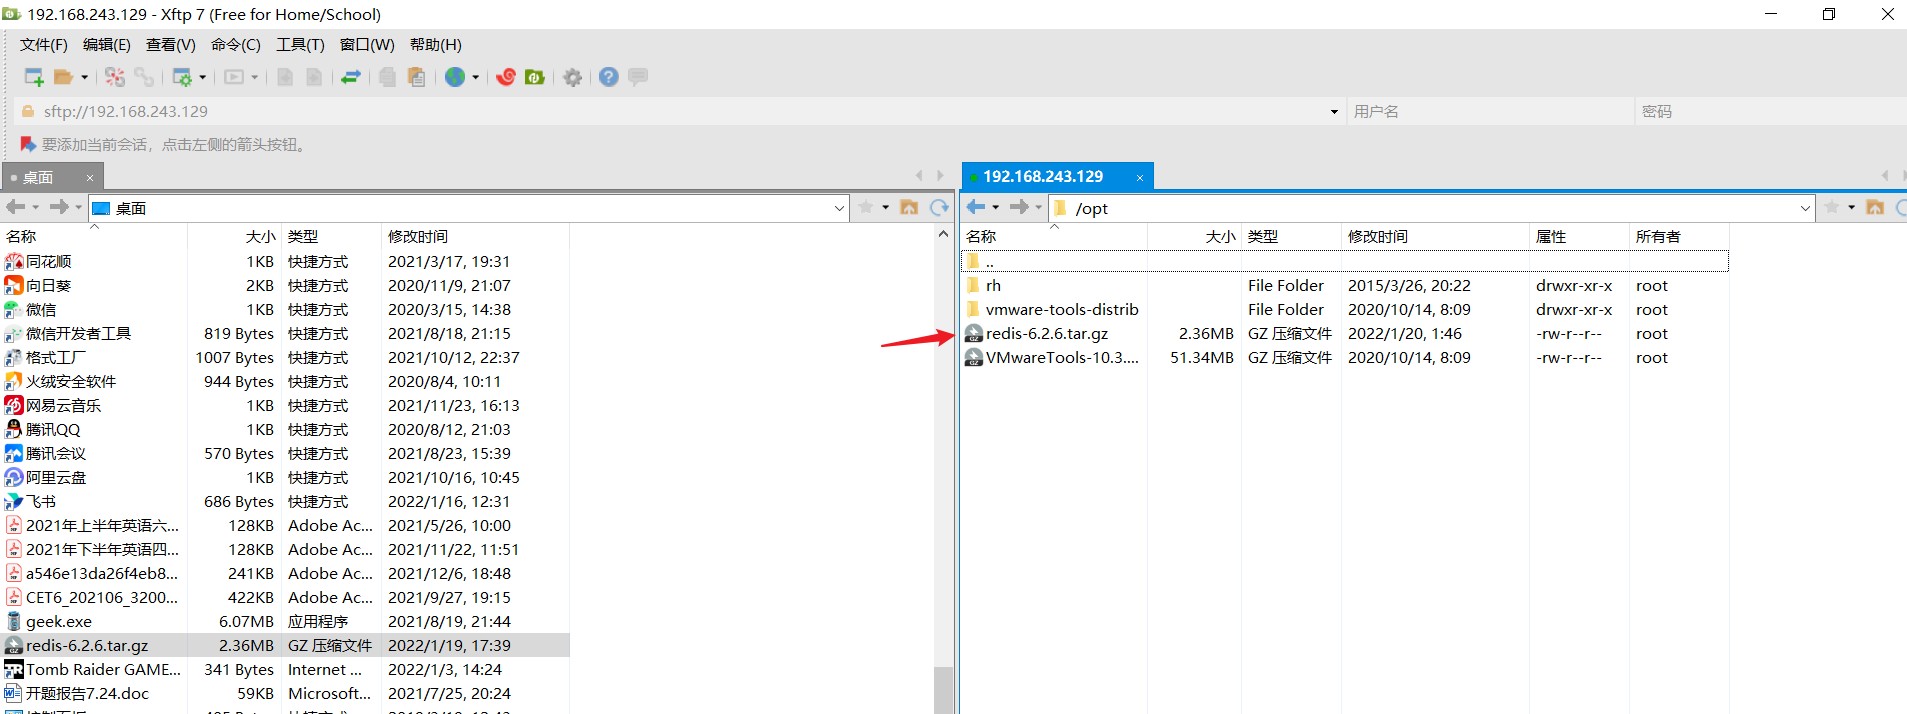Image resolution: width=1907 pixels, height=714 pixels.
Task: Select local redis-6.2.6.tar.gz on desktop
Action: [x=286, y=646]
